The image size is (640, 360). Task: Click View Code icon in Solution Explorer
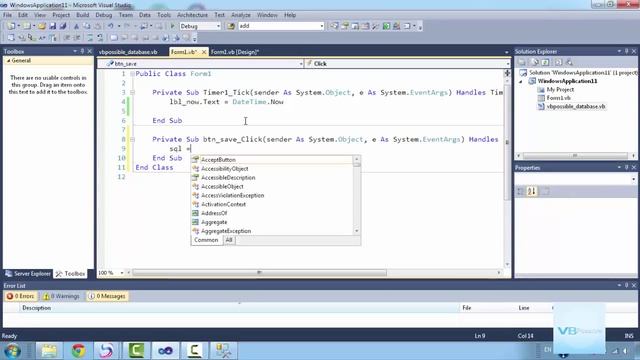558,62
